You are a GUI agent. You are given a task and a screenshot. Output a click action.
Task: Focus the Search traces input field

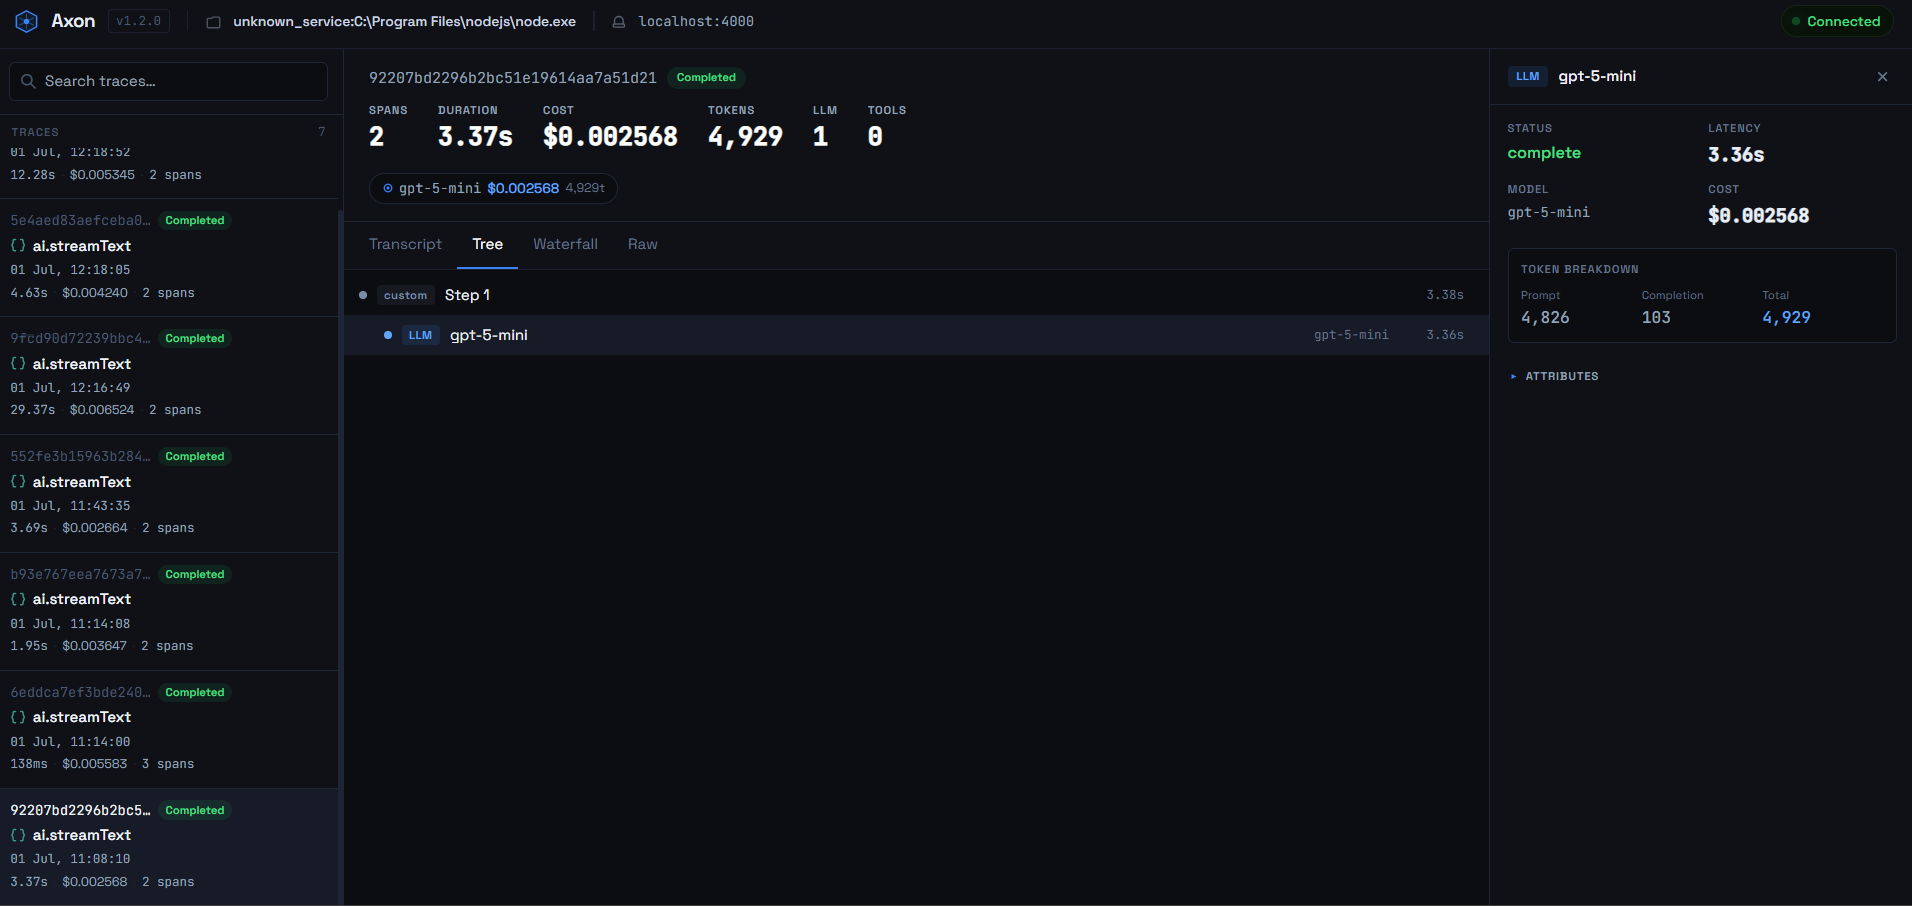[168, 81]
